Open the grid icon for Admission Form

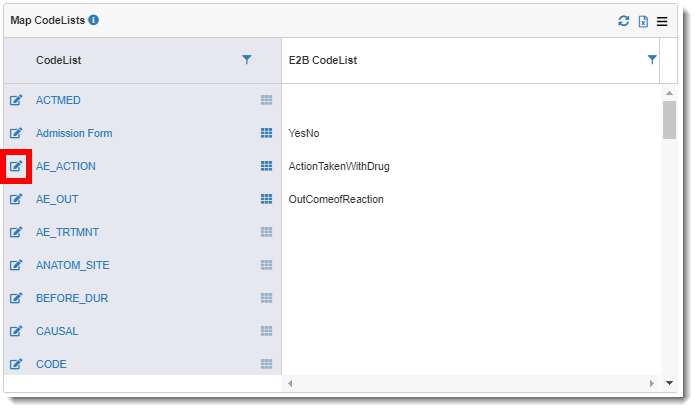click(x=266, y=133)
